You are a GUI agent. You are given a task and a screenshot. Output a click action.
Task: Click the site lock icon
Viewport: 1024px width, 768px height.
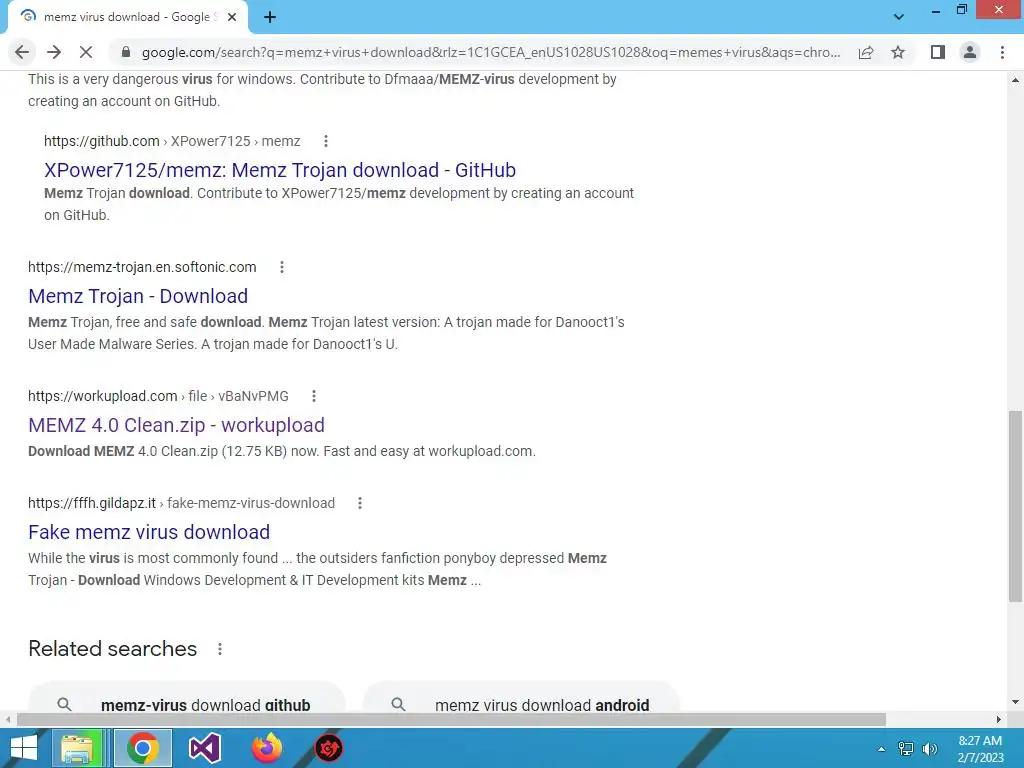coord(126,52)
